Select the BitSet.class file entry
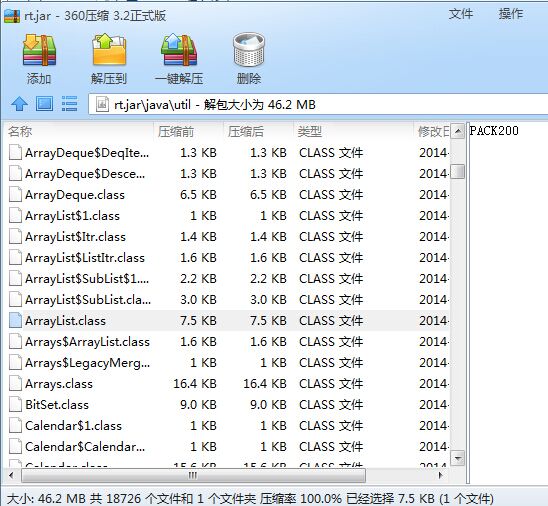Viewport: 548px width, 506px height. [x=227, y=405]
